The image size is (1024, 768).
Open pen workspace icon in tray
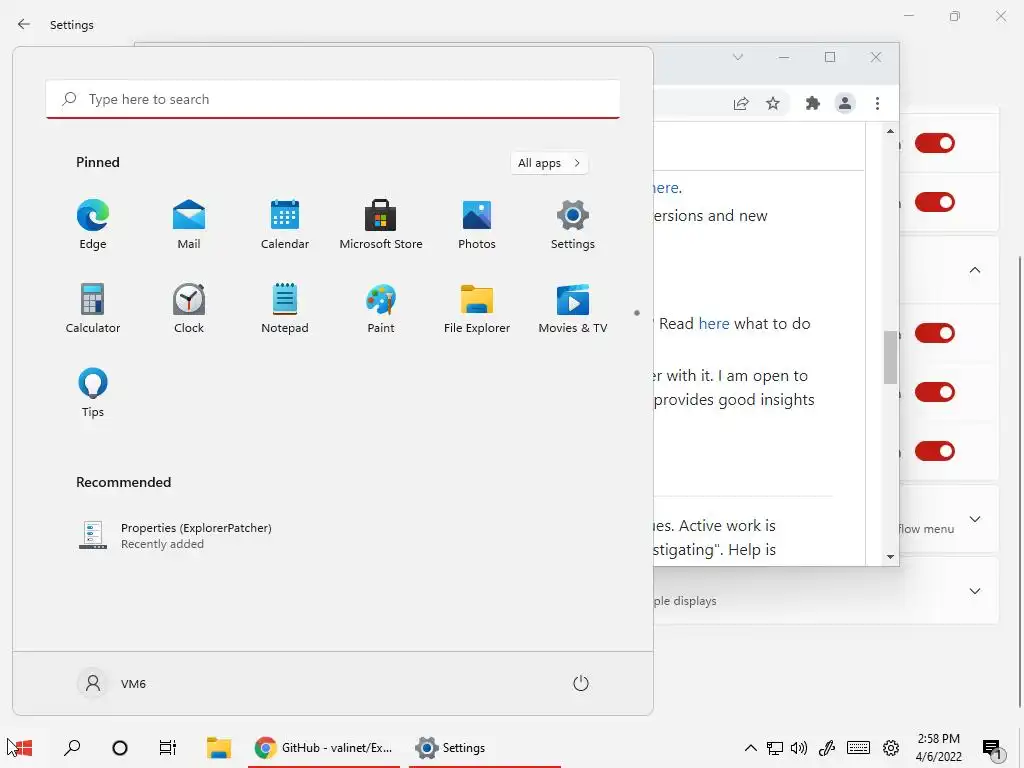pyautogui.click(x=827, y=748)
